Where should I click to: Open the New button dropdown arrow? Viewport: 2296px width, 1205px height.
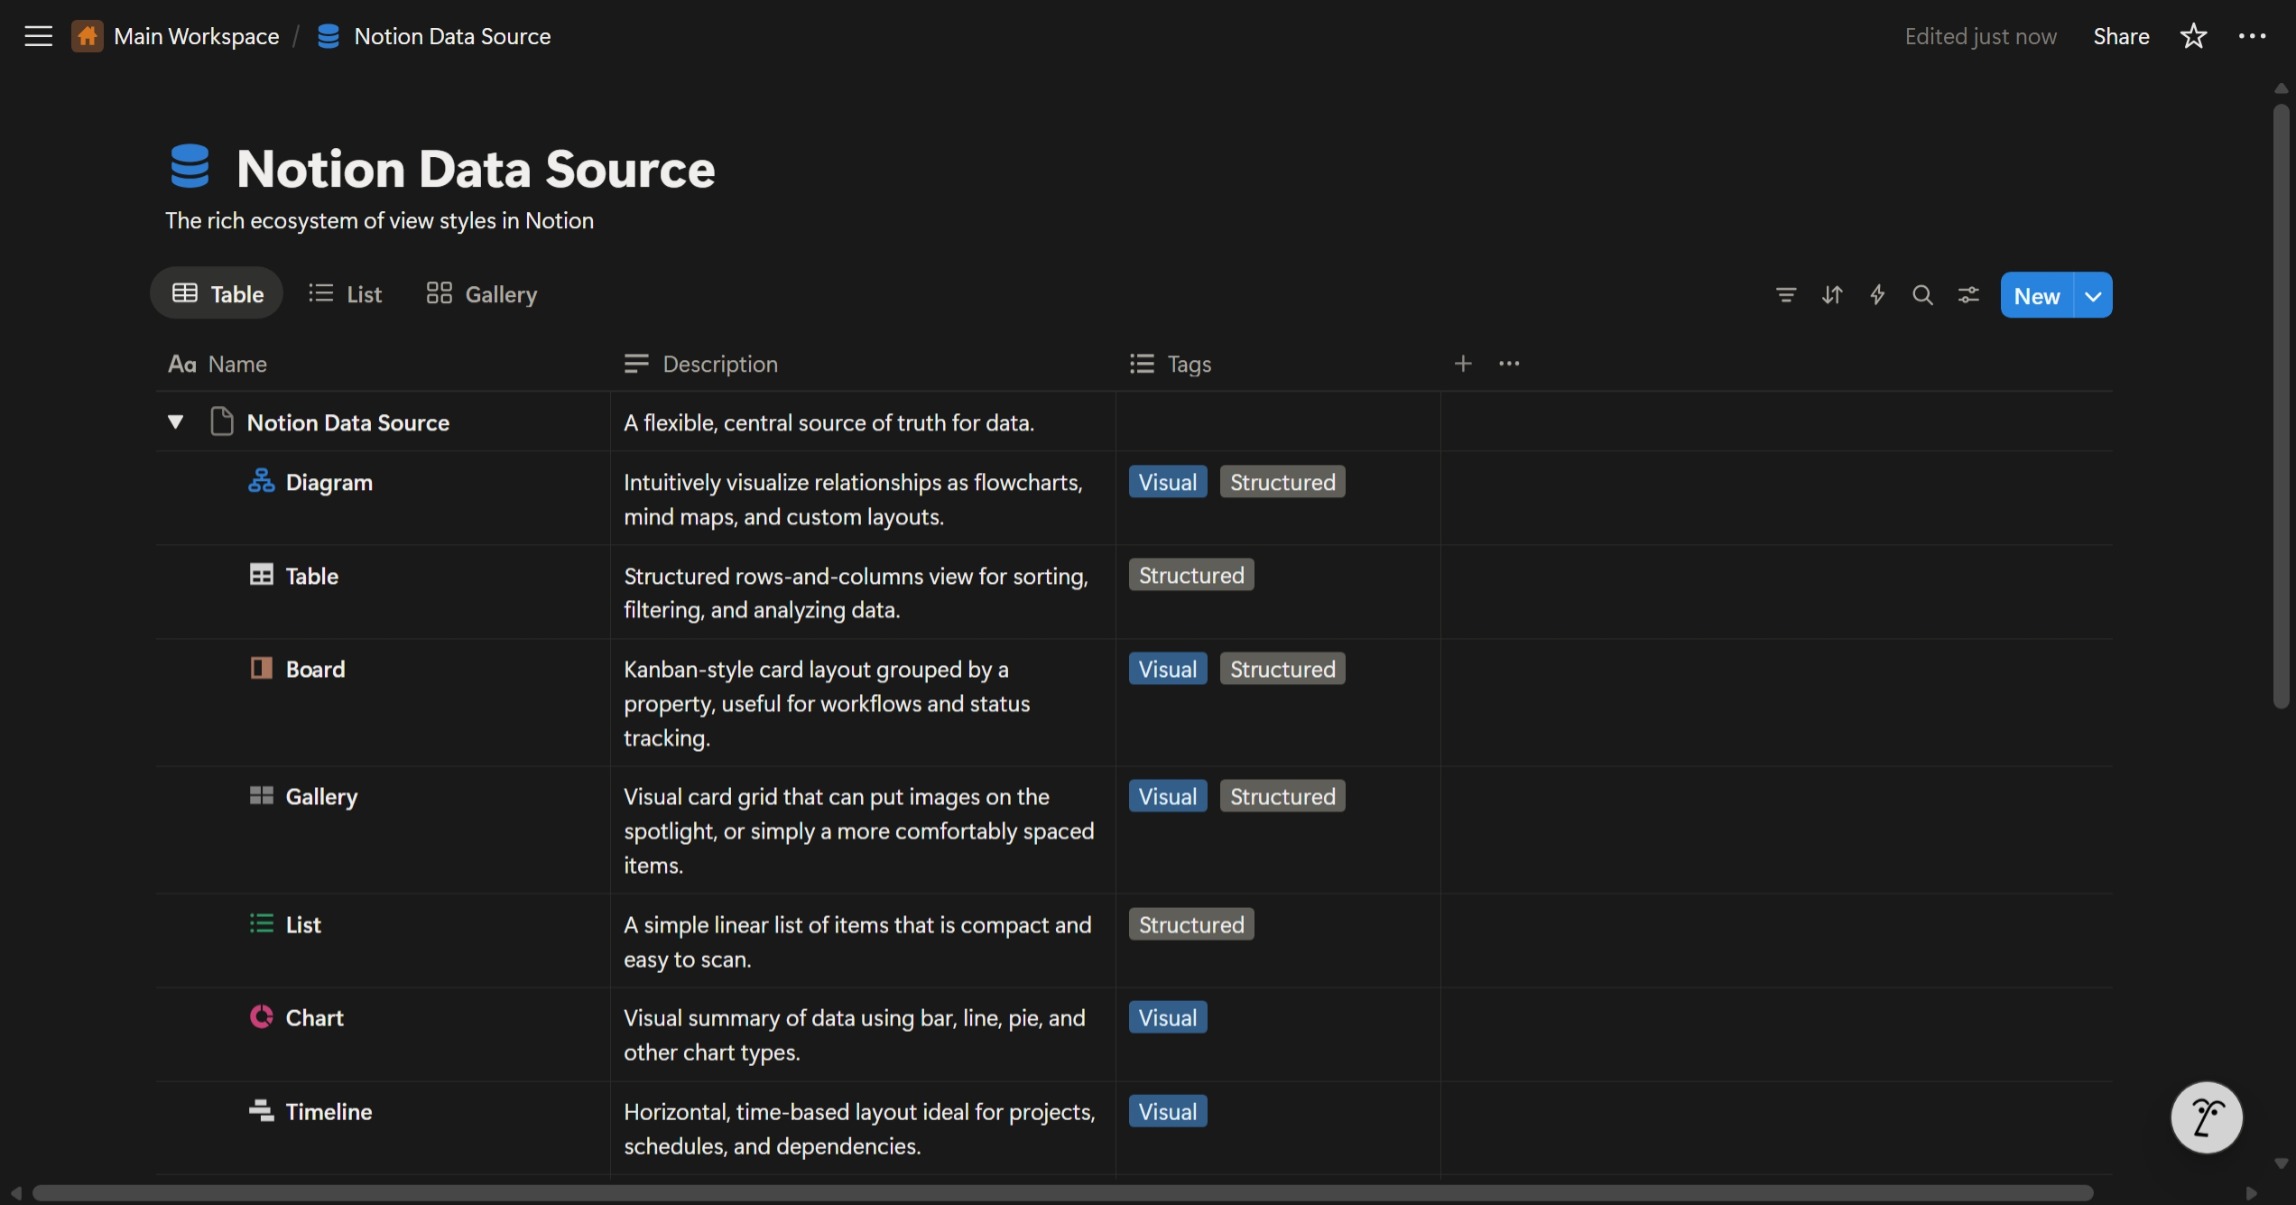point(2093,296)
